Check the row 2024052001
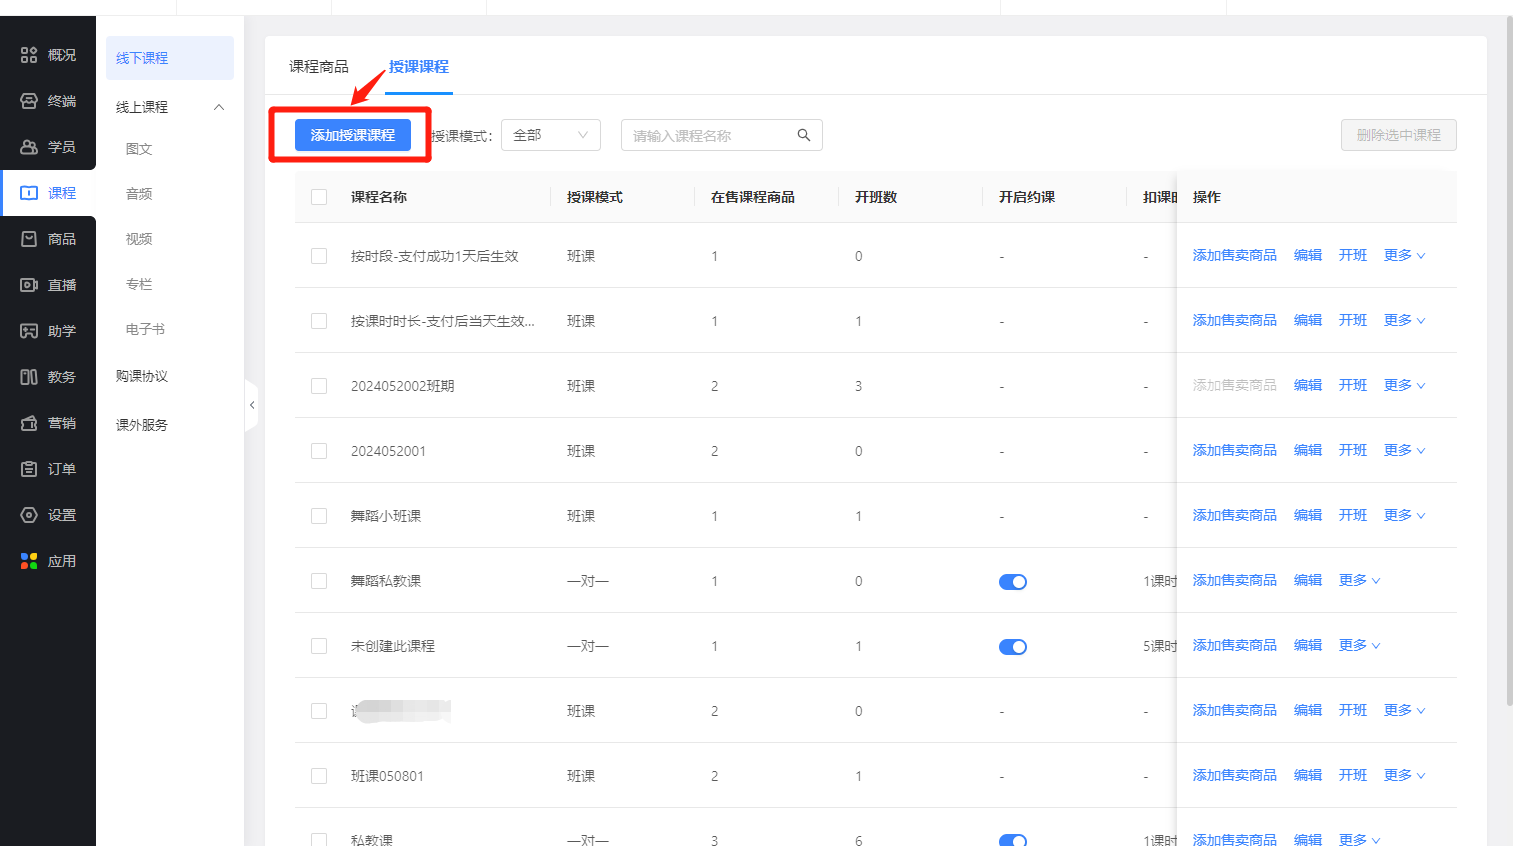The height and width of the screenshot is (846, 1513). [x=319, y=451]
